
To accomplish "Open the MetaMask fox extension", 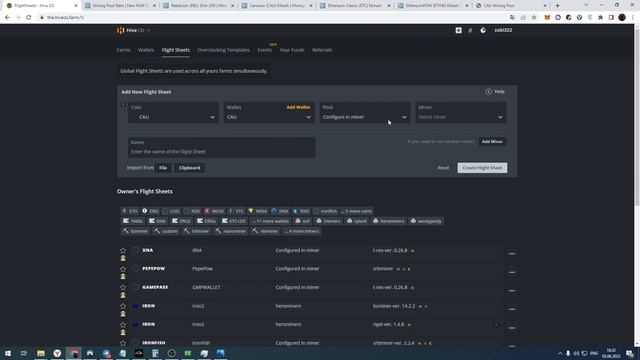I will click(x=547, y=18).
